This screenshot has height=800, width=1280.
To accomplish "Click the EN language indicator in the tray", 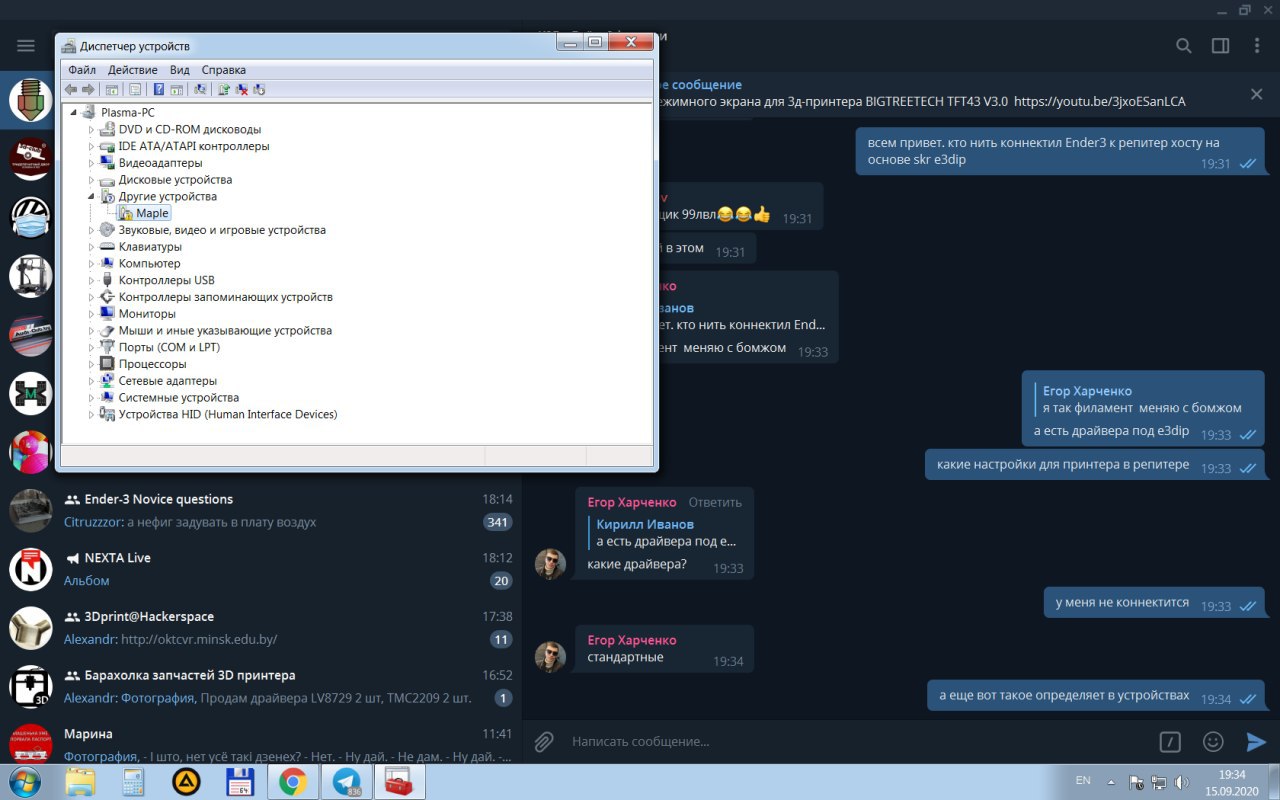I will (1083, 780).
